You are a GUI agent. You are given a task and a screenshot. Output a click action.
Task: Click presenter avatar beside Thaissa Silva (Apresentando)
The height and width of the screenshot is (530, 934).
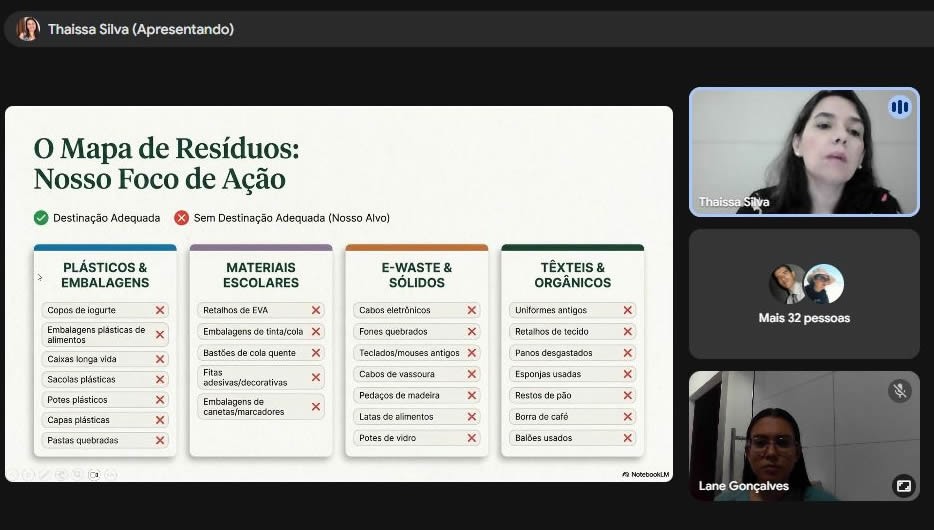coord(28,29)
